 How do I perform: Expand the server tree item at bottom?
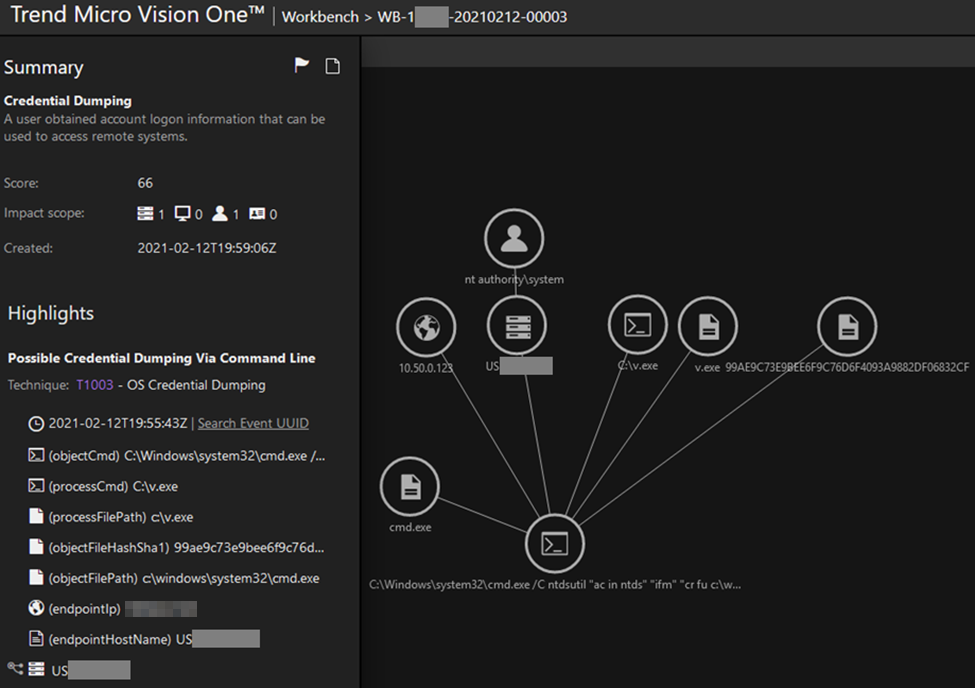14,669
